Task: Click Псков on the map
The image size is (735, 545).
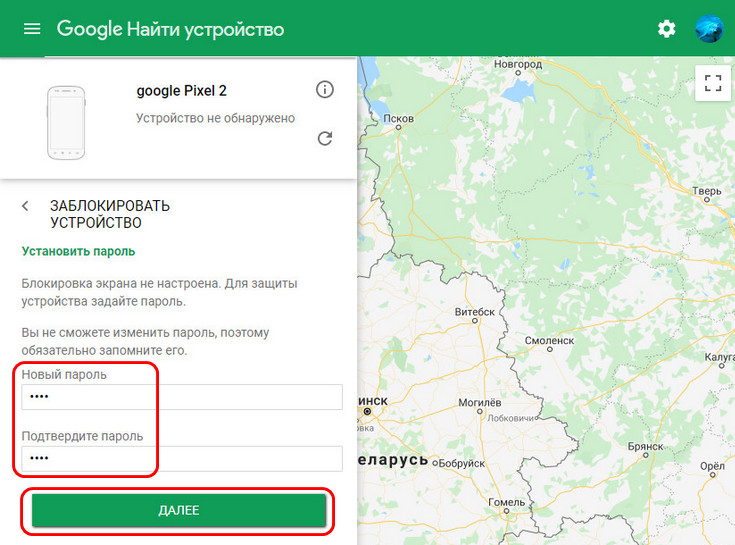Action: (x=398, y=119)
